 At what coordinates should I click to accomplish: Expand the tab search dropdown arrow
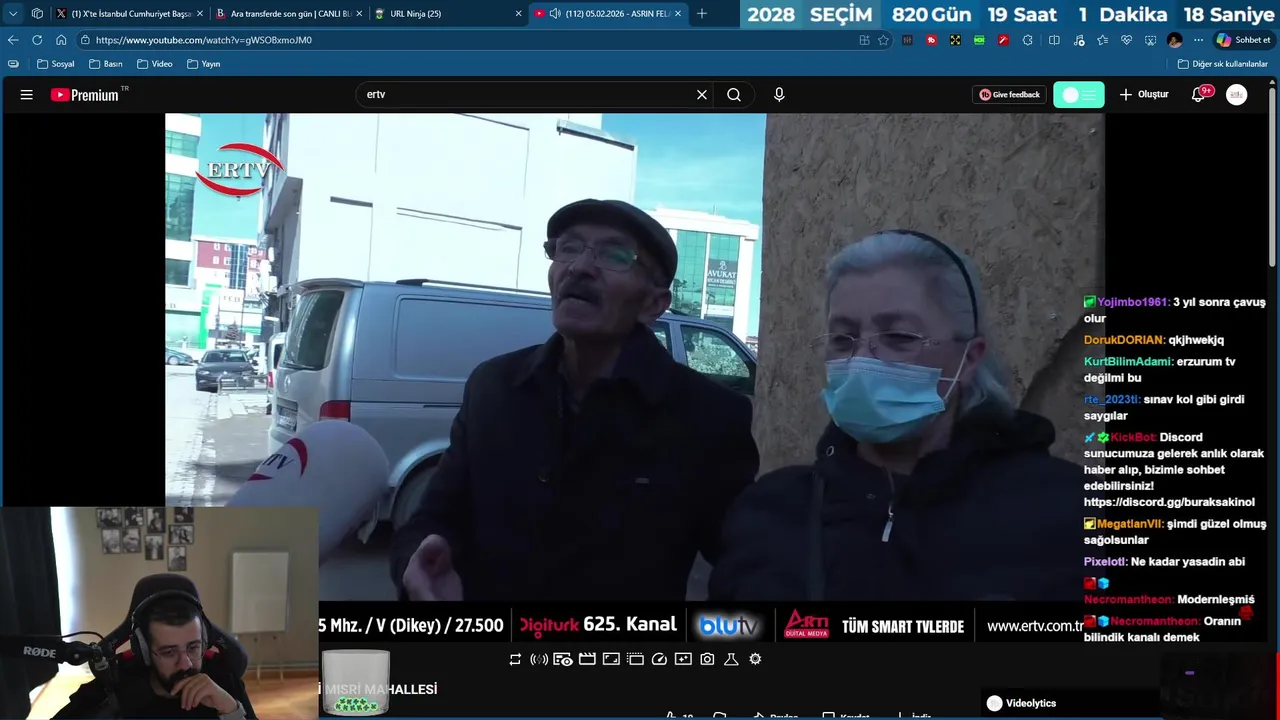[13, 14]
